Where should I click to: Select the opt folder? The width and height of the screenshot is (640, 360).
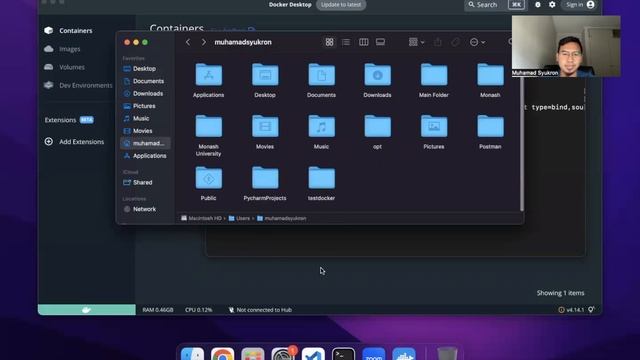tap(378, 126)
